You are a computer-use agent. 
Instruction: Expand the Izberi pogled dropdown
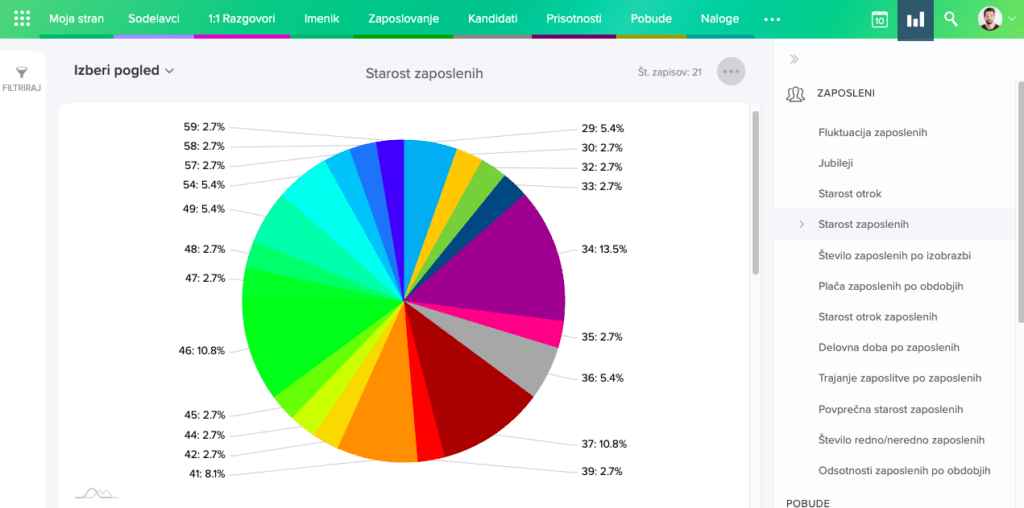coord(124,71)
